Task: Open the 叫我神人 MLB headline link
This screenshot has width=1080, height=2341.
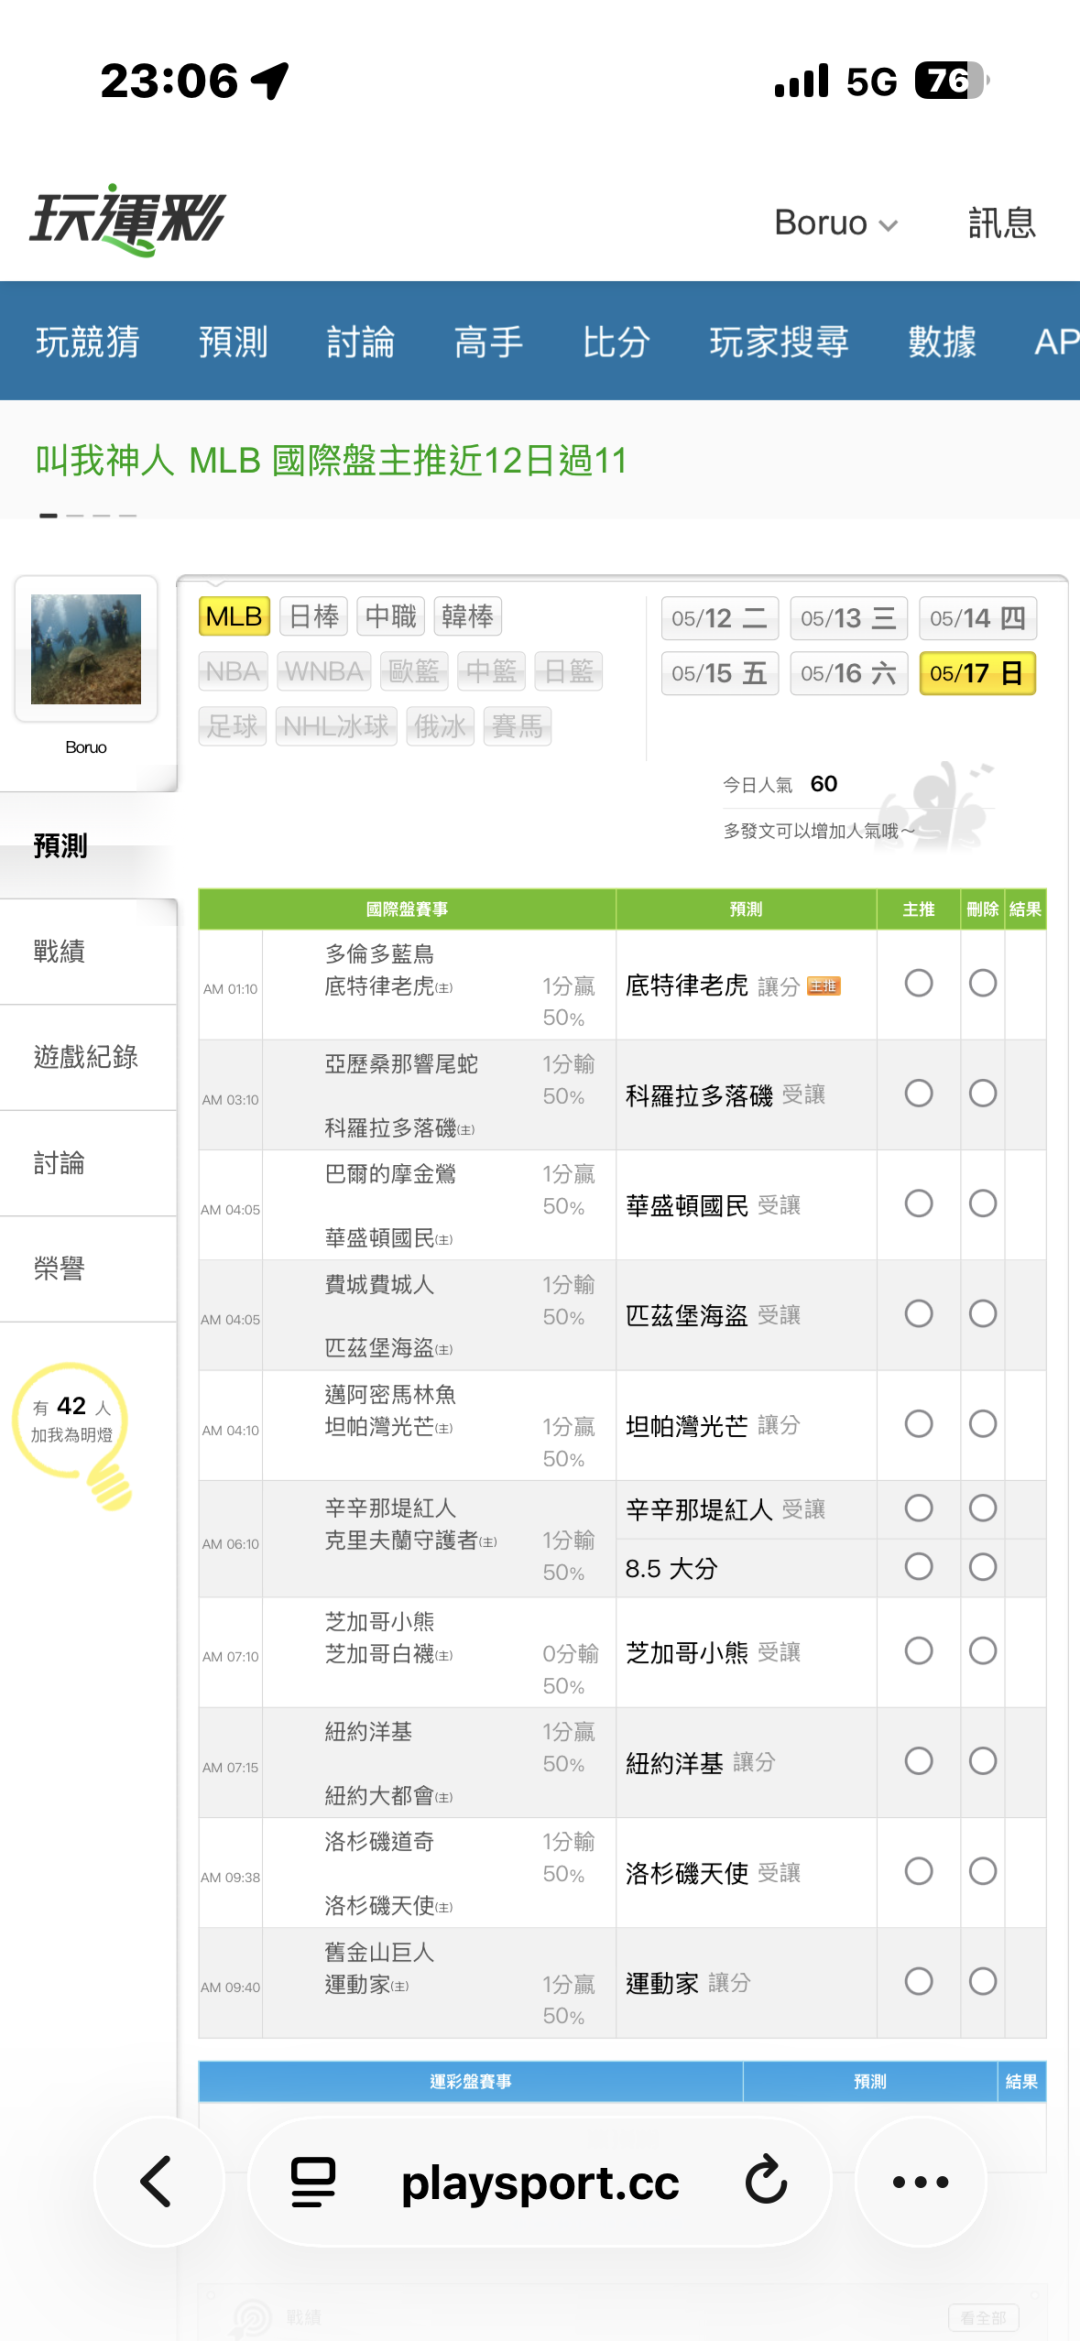Action: tap(331, 461)
